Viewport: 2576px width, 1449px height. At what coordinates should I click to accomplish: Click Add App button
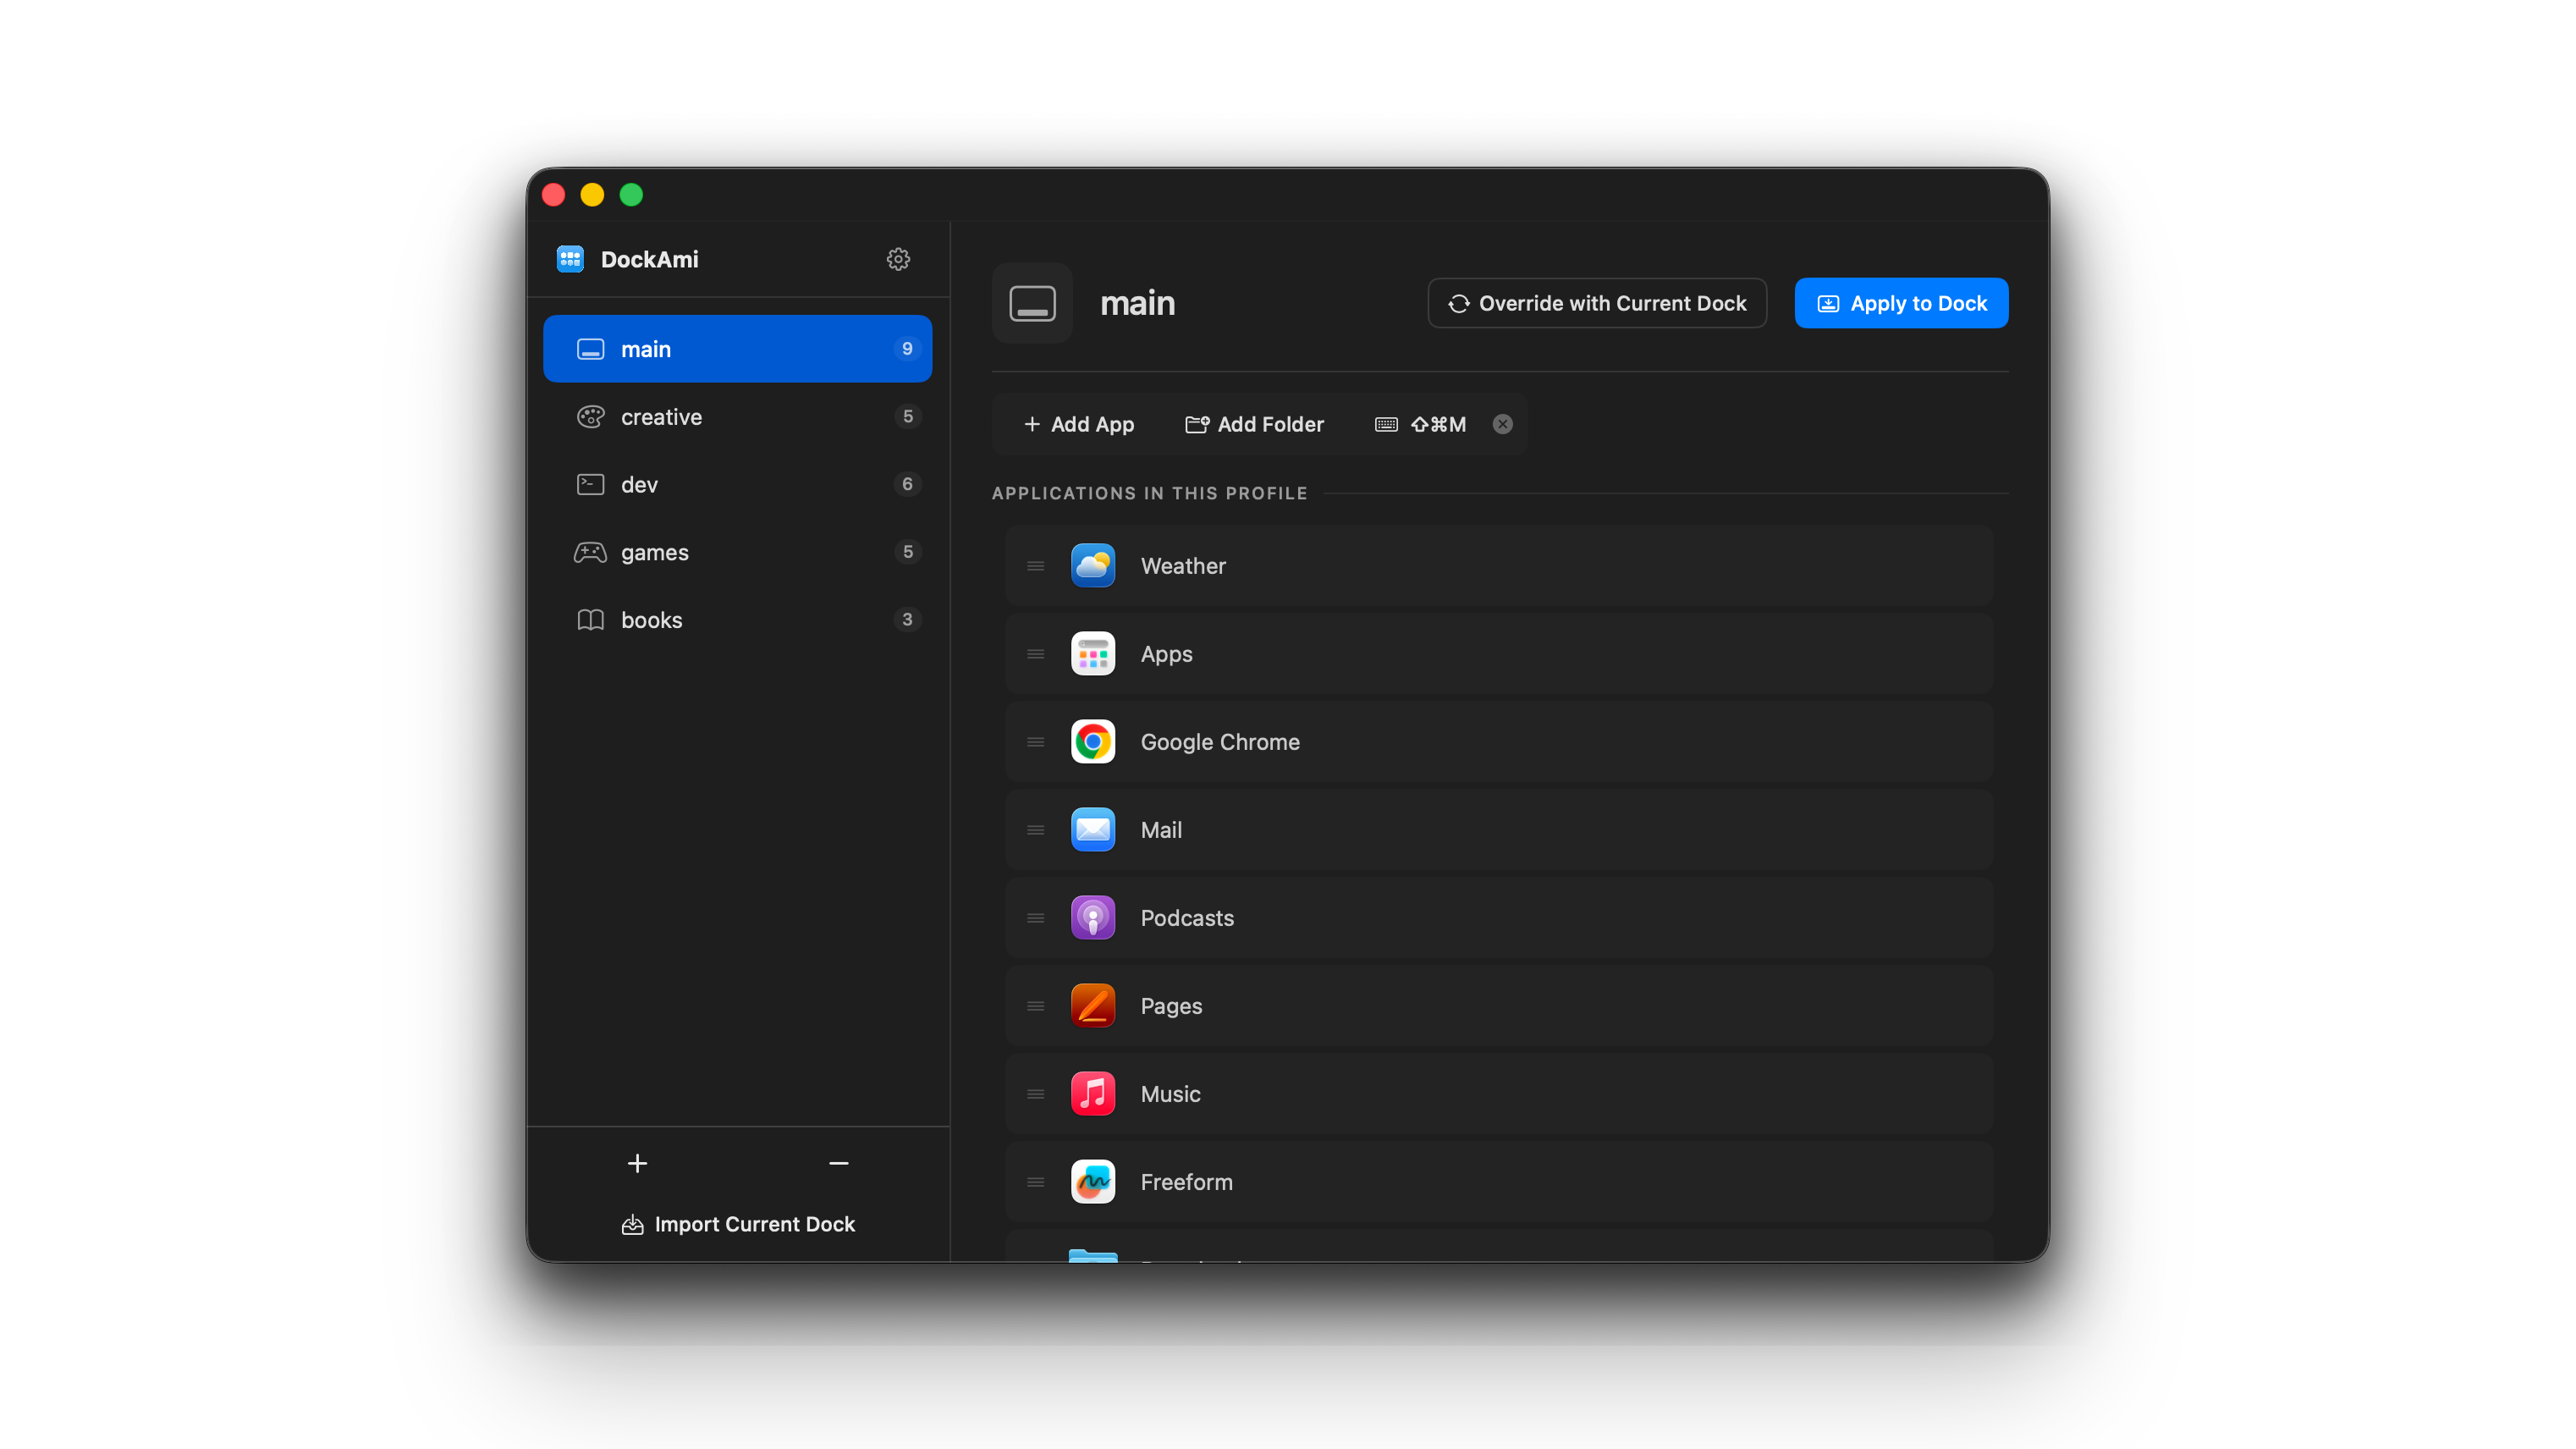pyautogui.click(x=1079, y=424)
